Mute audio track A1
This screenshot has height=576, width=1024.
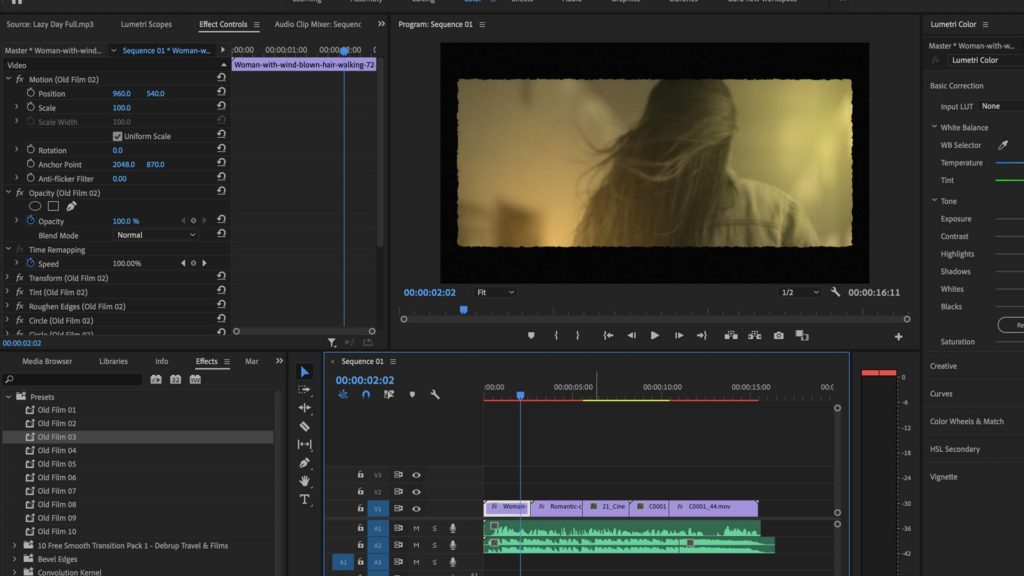pos(416,528)
